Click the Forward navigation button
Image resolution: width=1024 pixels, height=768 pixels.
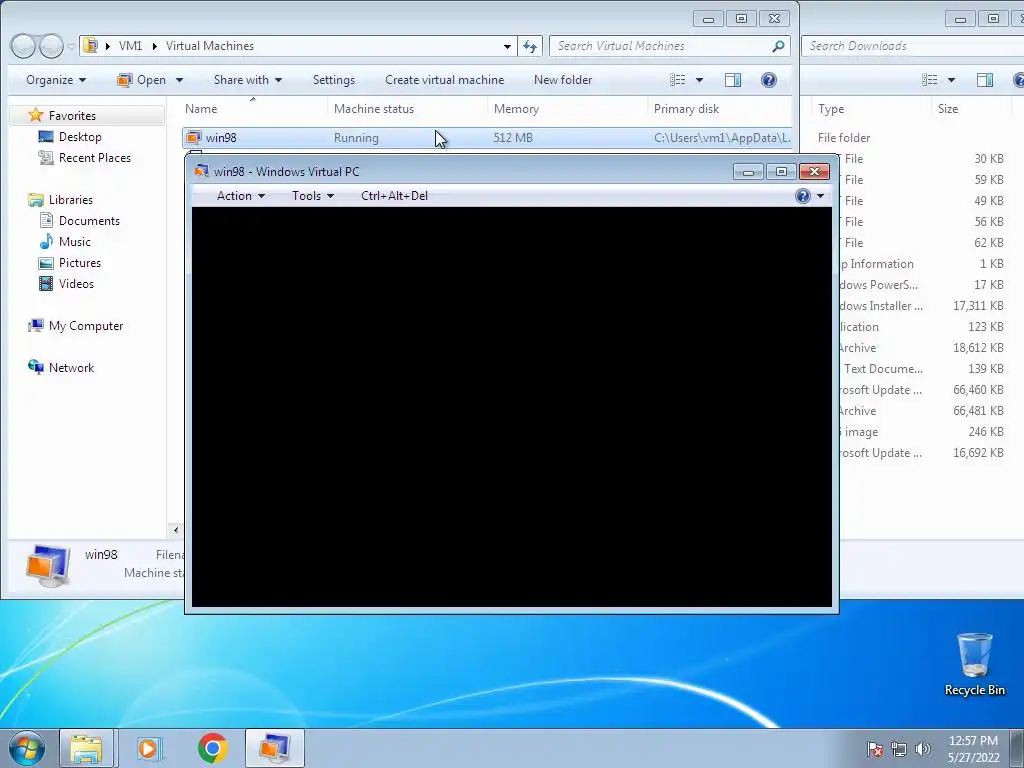pyautogui.click(x=52, y=46)
